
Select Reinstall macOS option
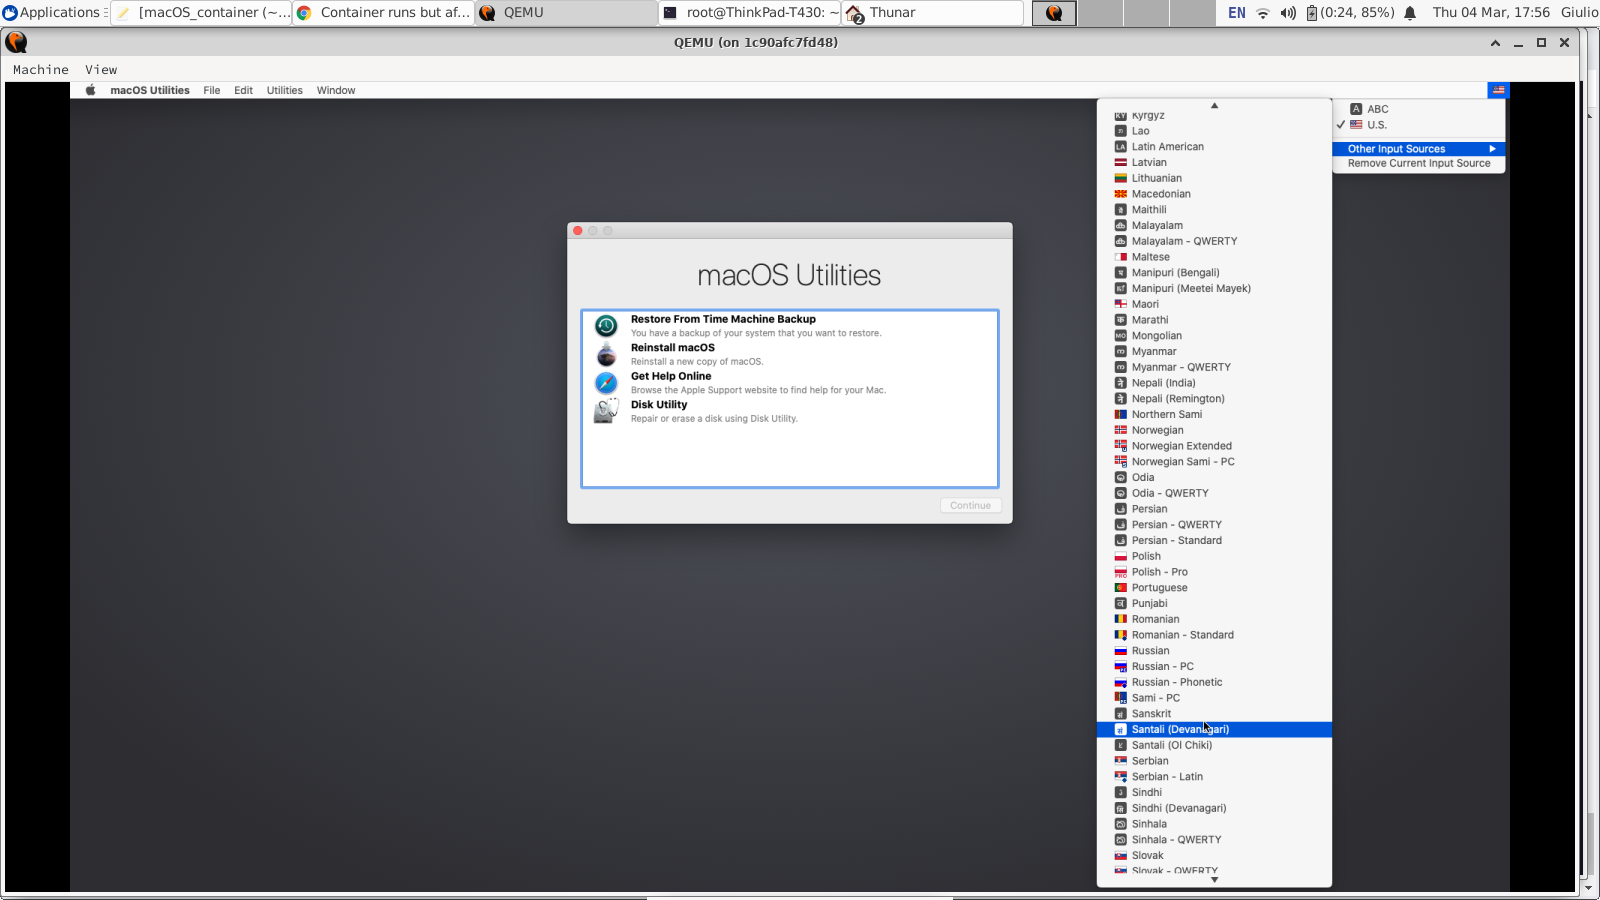click(x=790, y=354)
